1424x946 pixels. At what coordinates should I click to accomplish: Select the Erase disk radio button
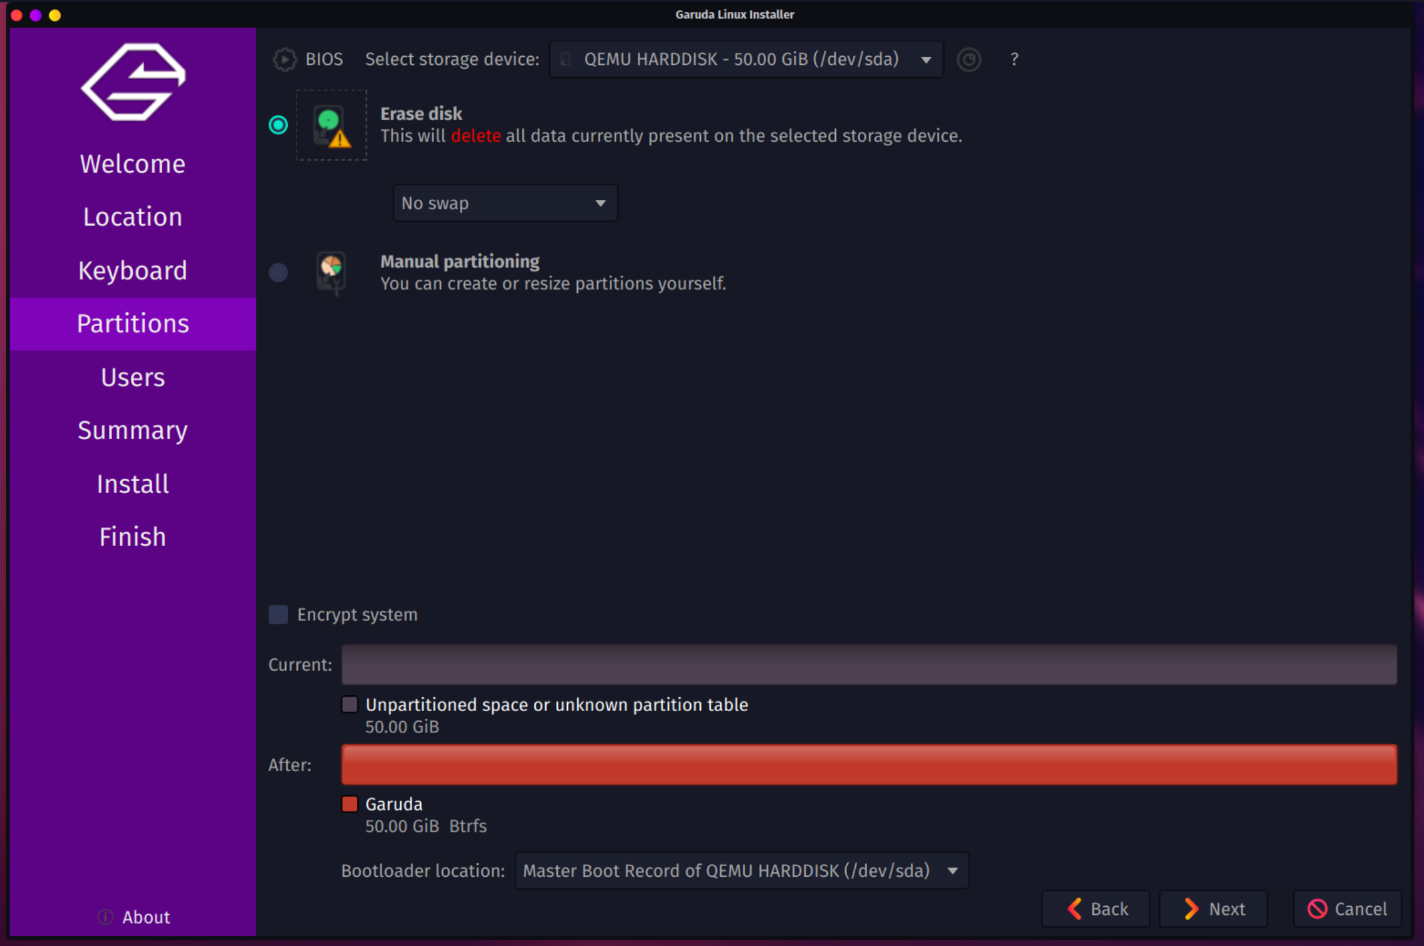point(278,125)
